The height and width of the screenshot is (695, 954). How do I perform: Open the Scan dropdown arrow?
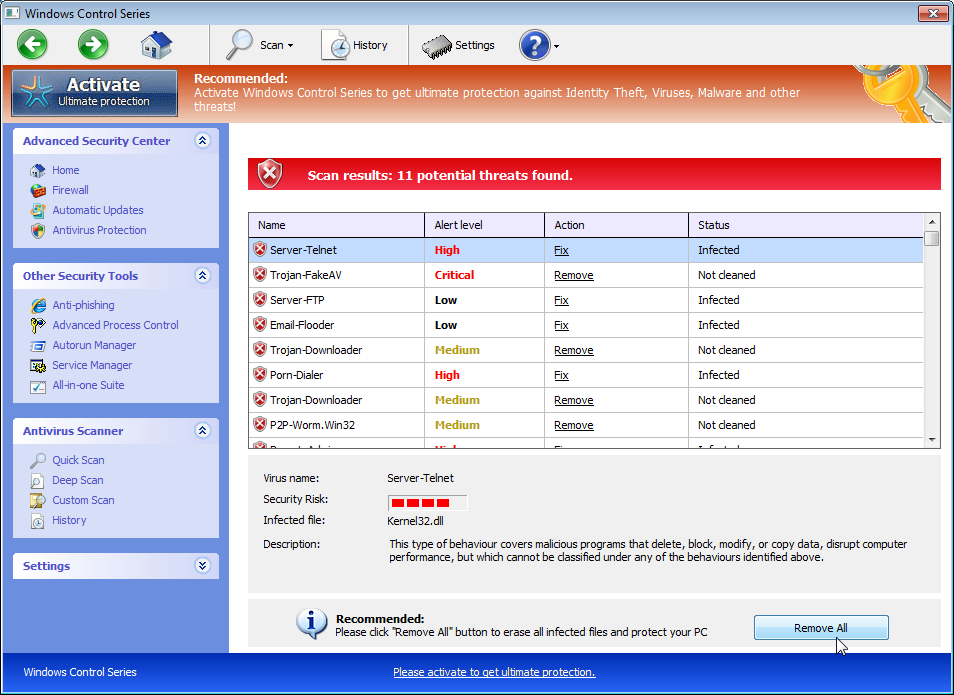click(290, 46)
